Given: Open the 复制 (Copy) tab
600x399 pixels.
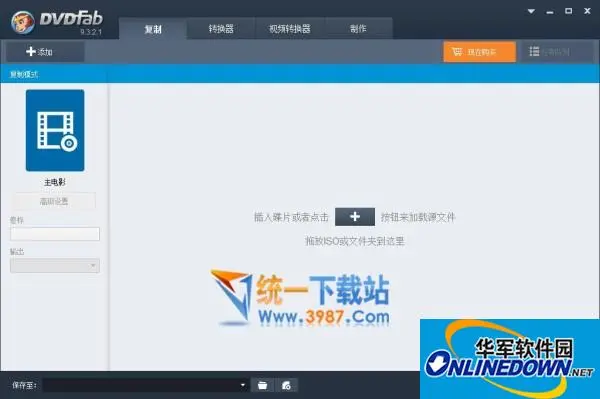Looking at the screenshot, I should point(153,29).
